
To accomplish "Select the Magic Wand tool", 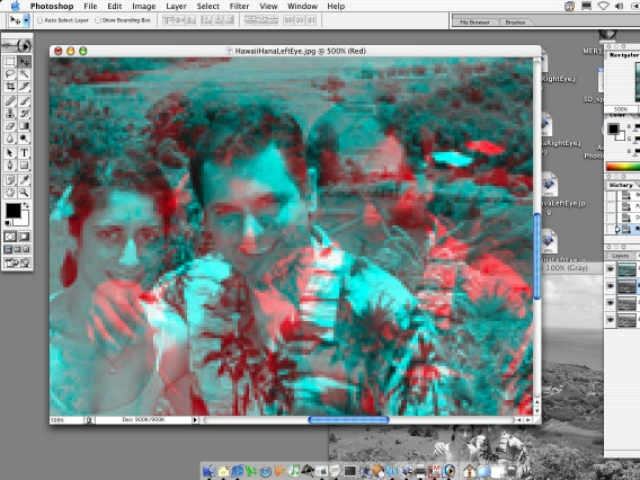I will 24,74.
